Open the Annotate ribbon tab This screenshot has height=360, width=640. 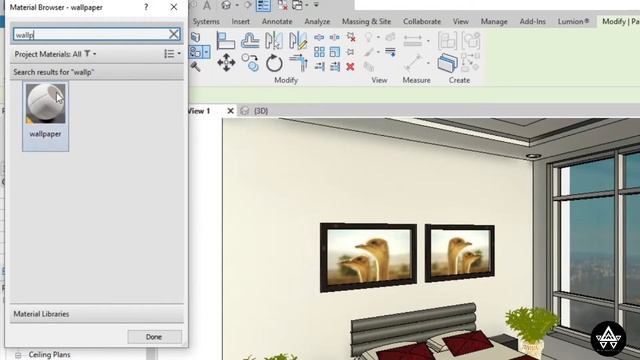pos(277,21)
